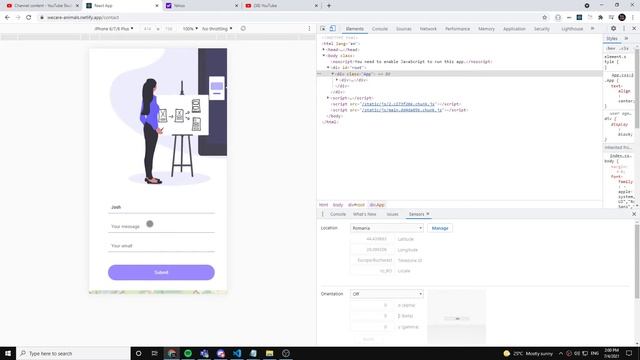Screen dimensions: 640x360
Task: Open Chrome profile avatar
Action: 622,17
